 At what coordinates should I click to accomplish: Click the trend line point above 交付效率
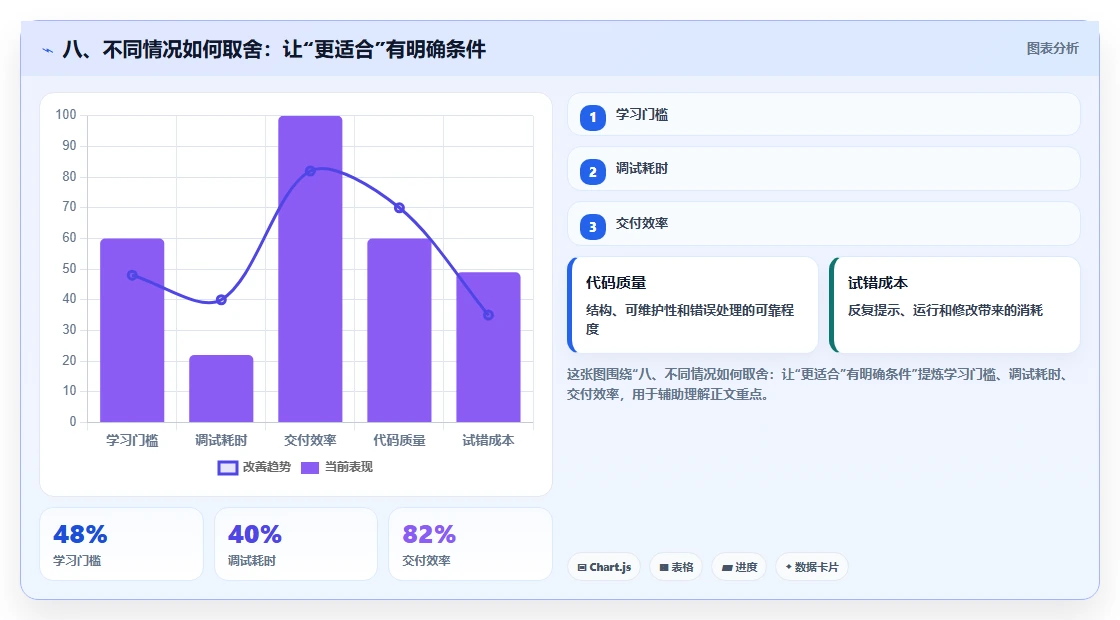click(310, 171)
